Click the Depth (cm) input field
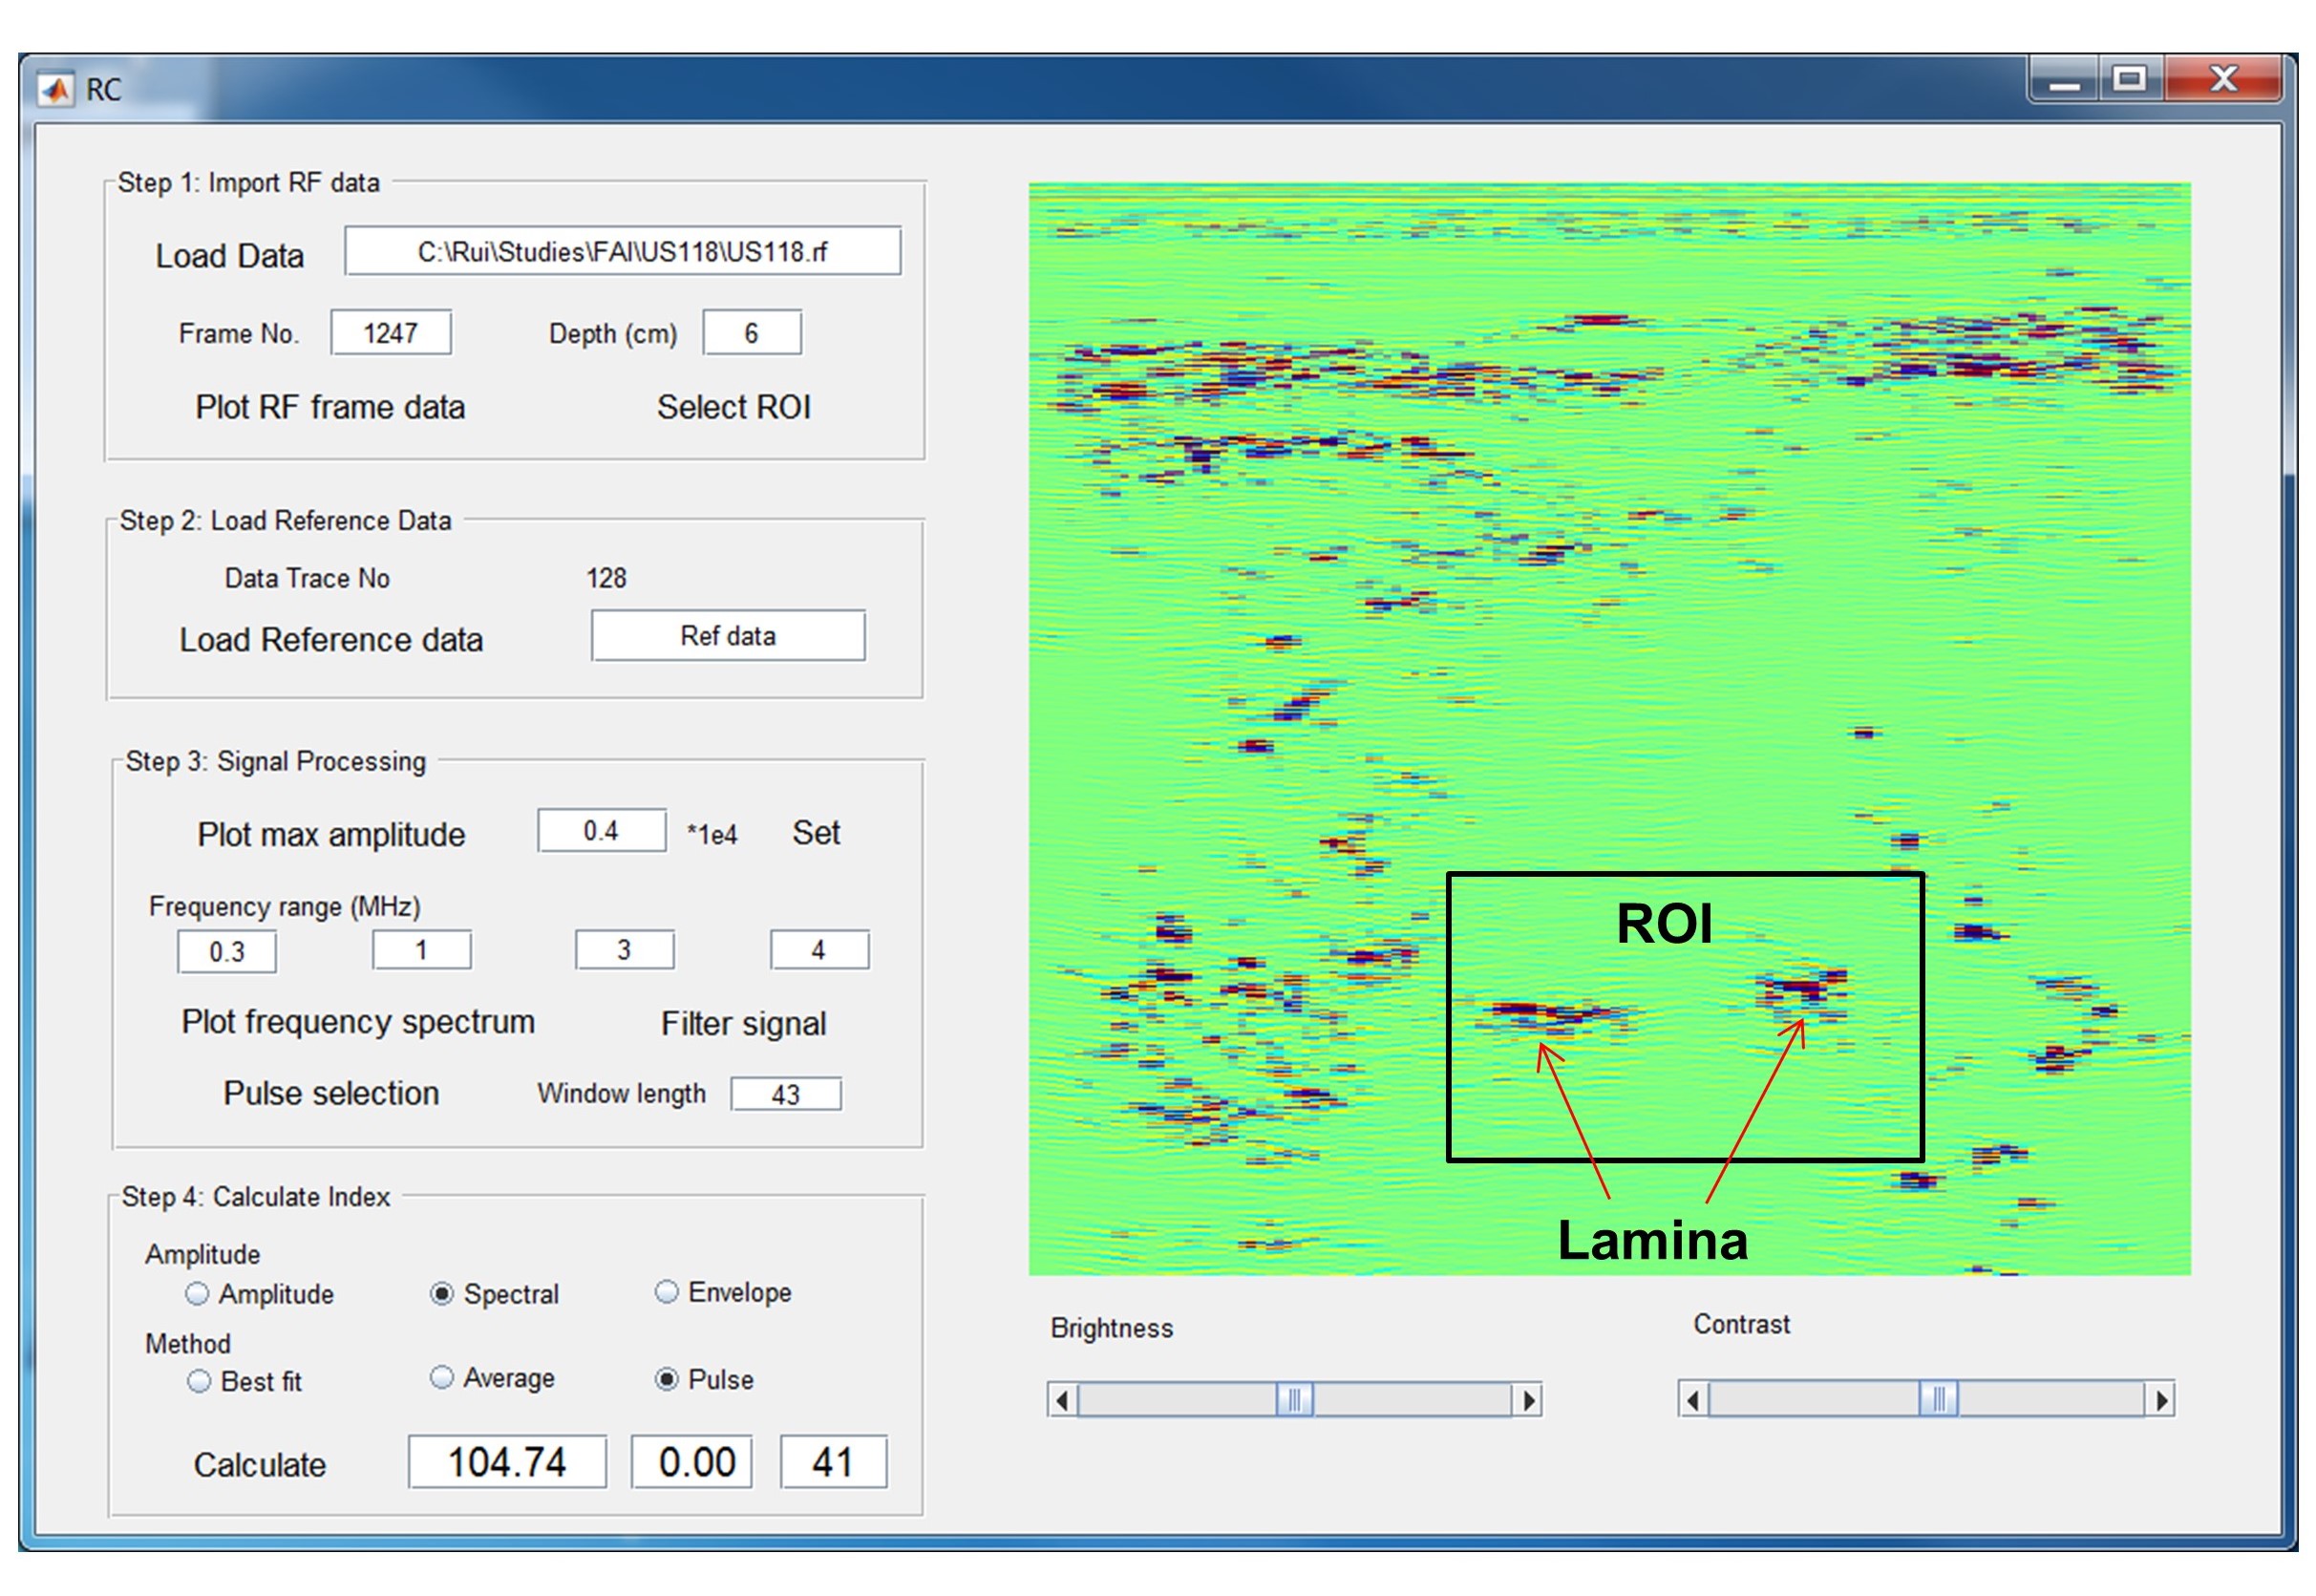 [752, 333]
